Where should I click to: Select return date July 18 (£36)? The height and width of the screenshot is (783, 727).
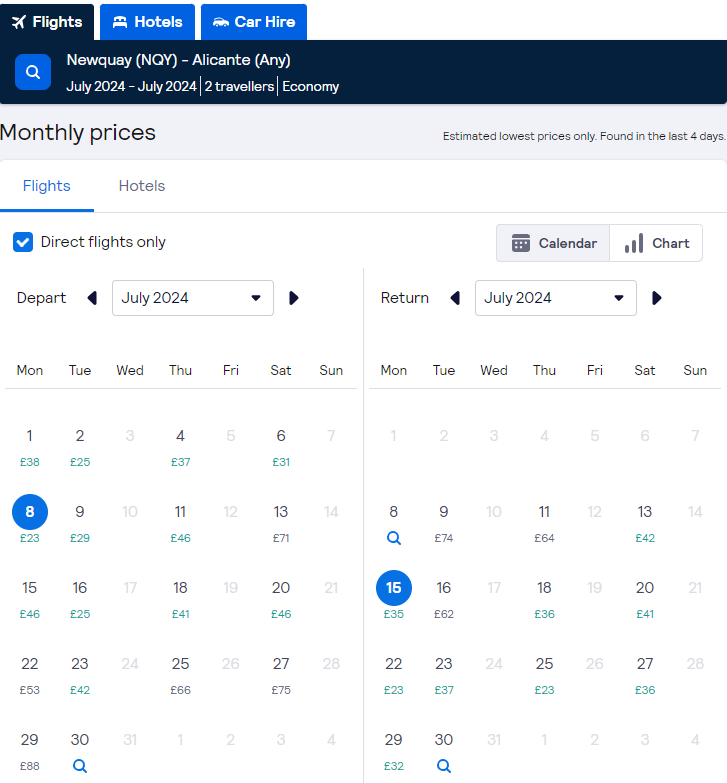tap(544, 599)
